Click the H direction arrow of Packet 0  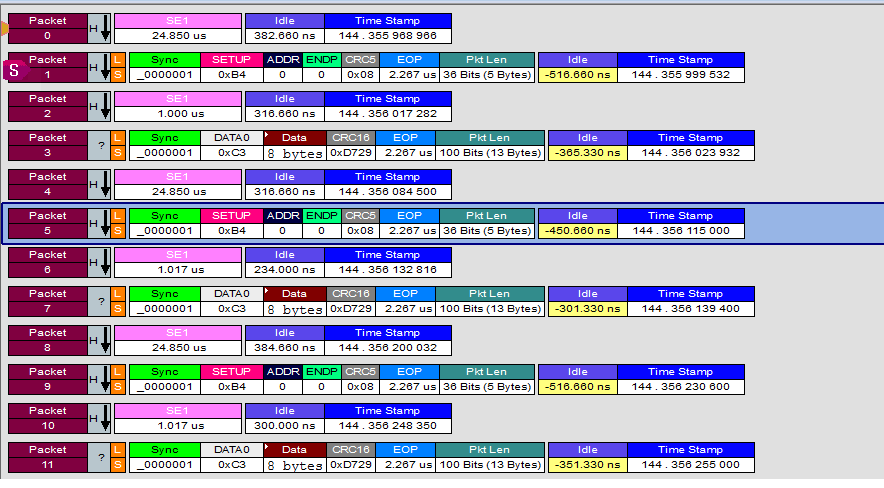99,29
